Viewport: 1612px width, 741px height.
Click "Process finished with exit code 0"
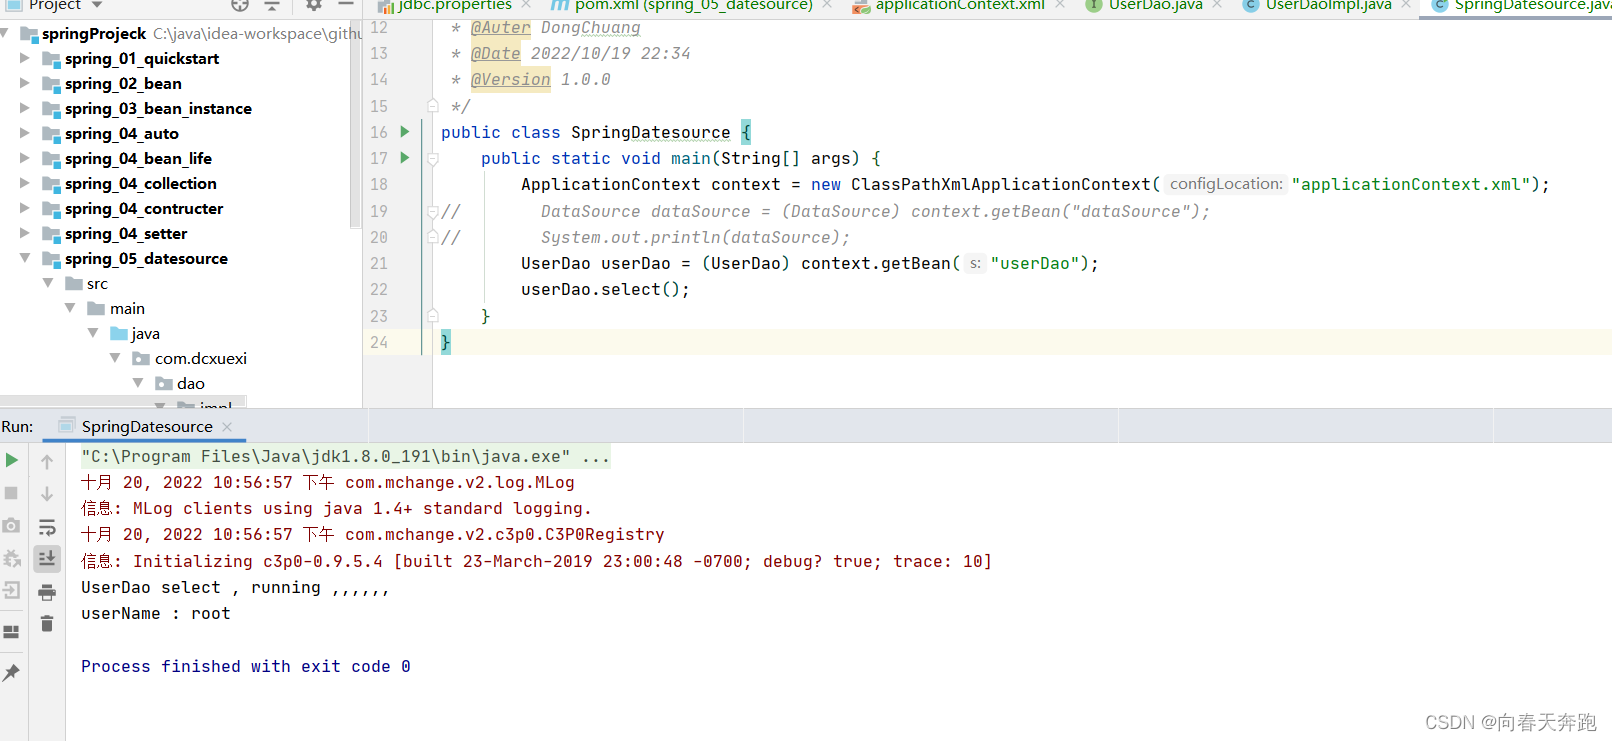246,667
